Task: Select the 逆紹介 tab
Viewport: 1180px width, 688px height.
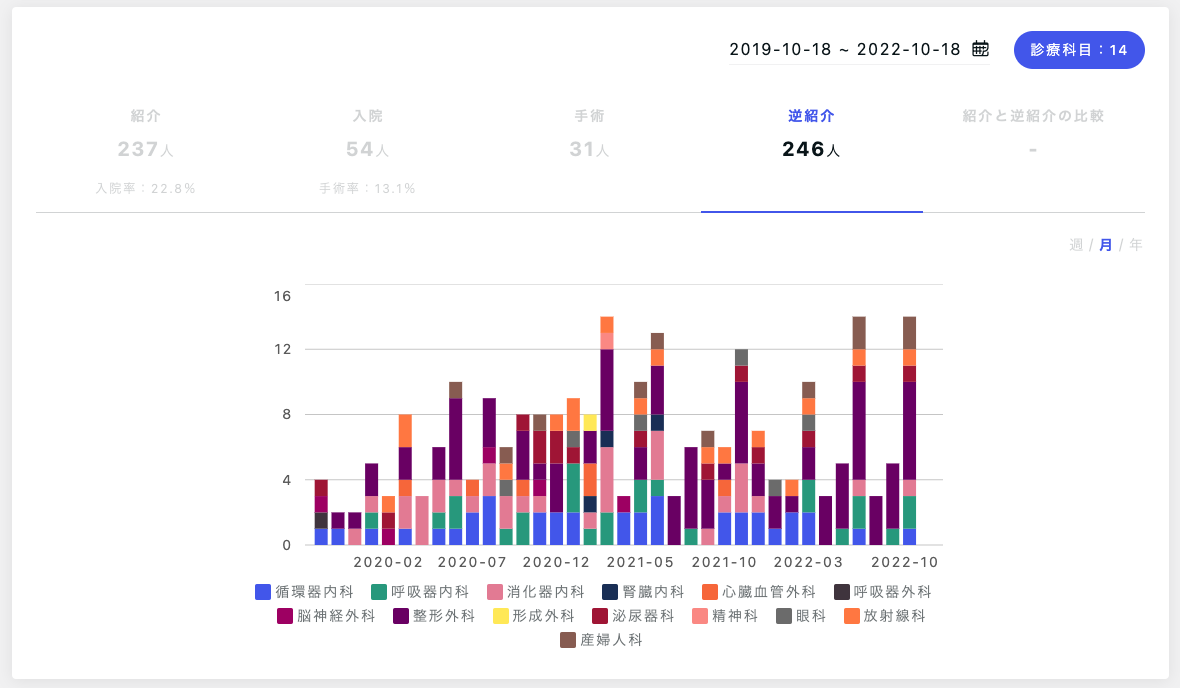Action: (811, 116)
